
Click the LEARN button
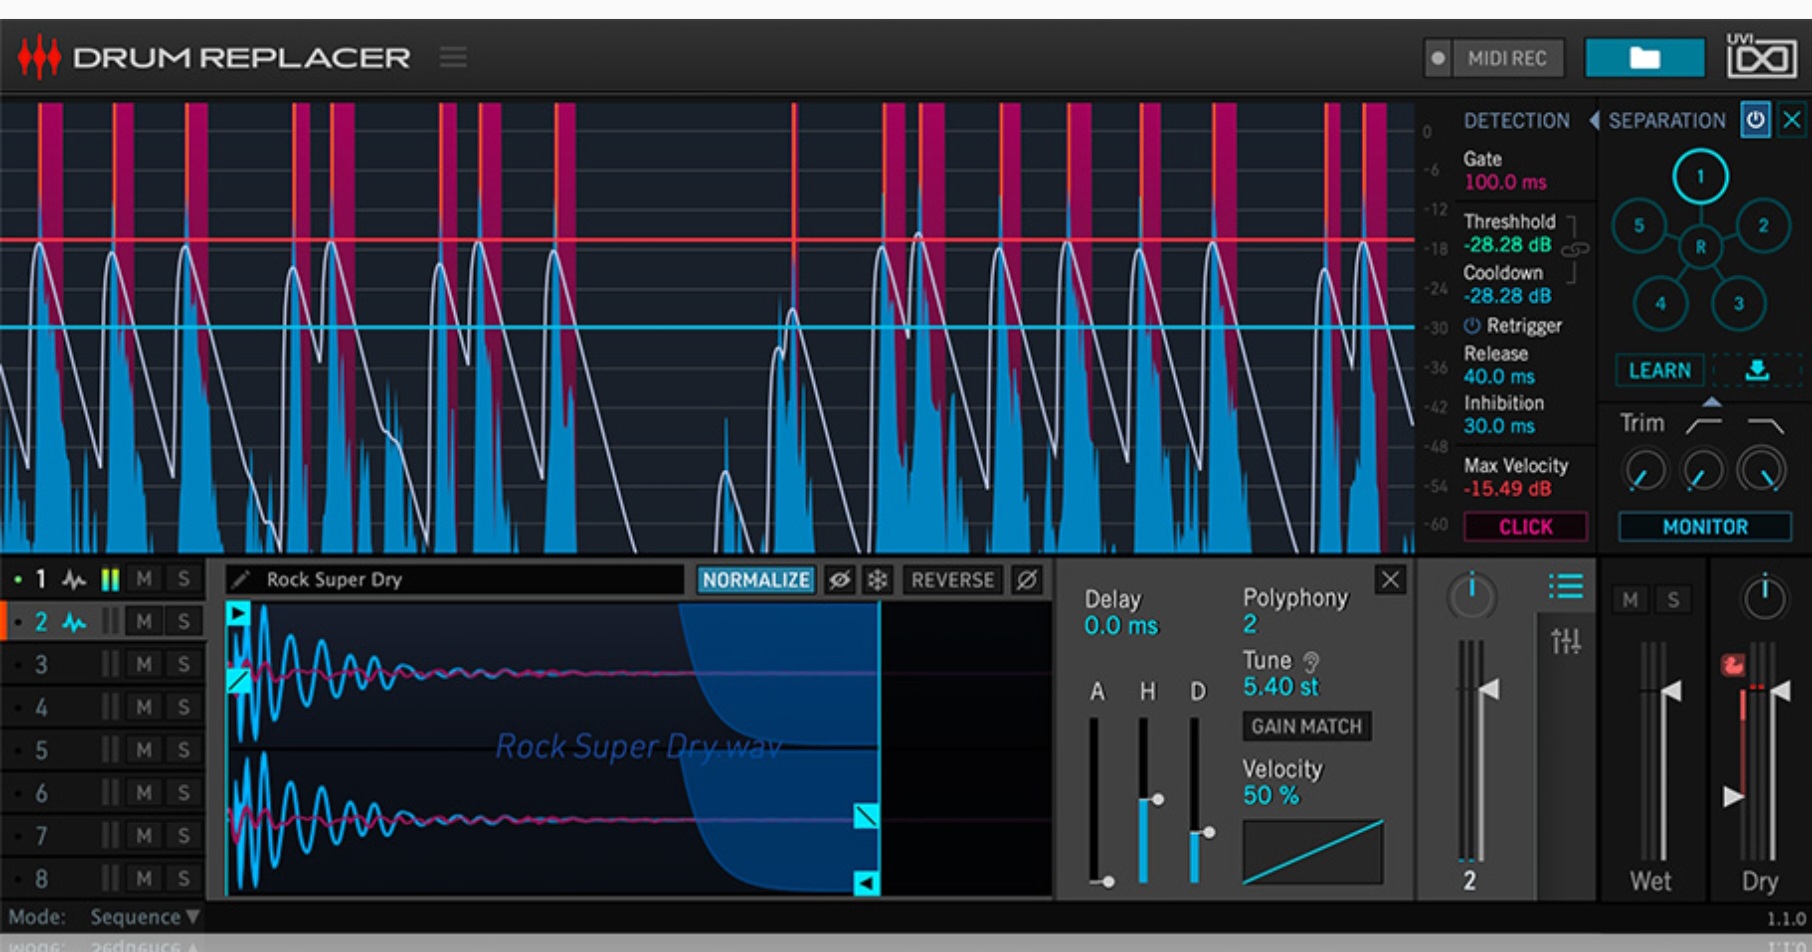1660,370
